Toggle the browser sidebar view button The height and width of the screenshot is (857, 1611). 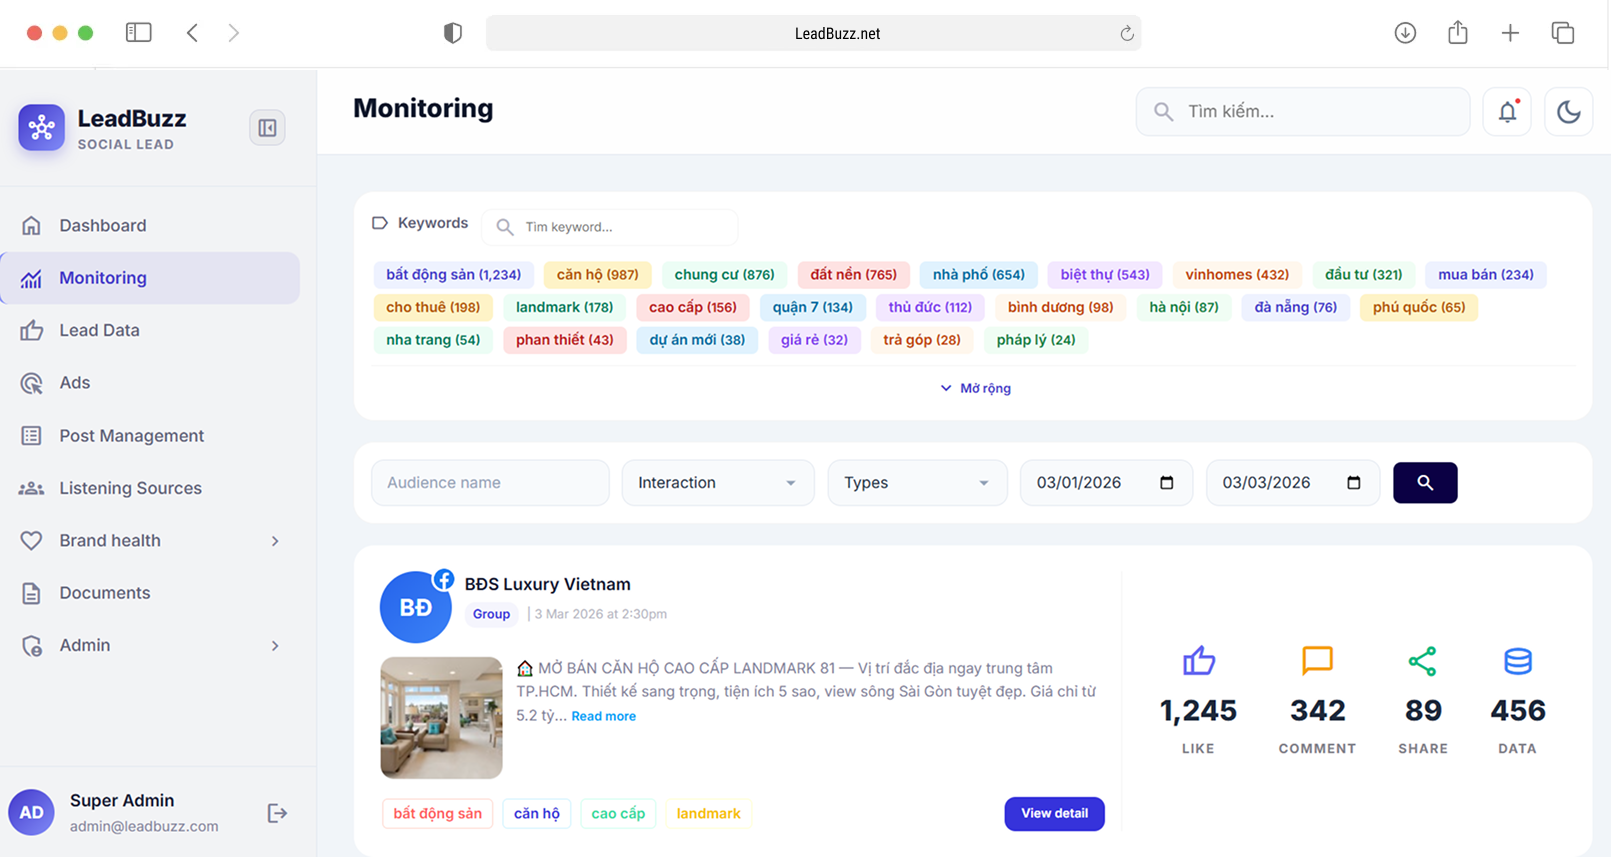pyautogui.click(x=139, y=33)
